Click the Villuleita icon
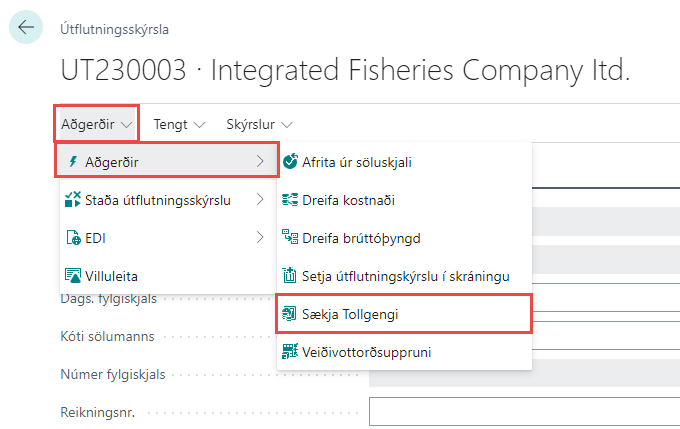Image resolution: width=680 pixels, height=429 pixels. coord(73,275)
